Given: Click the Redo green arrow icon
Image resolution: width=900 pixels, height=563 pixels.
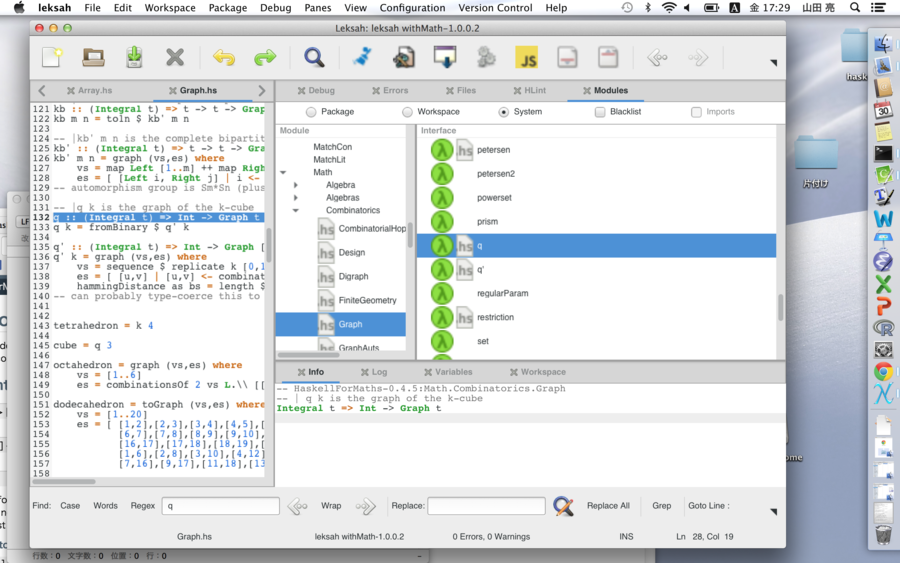Looking at the screenshot, I should click(265, 57).
